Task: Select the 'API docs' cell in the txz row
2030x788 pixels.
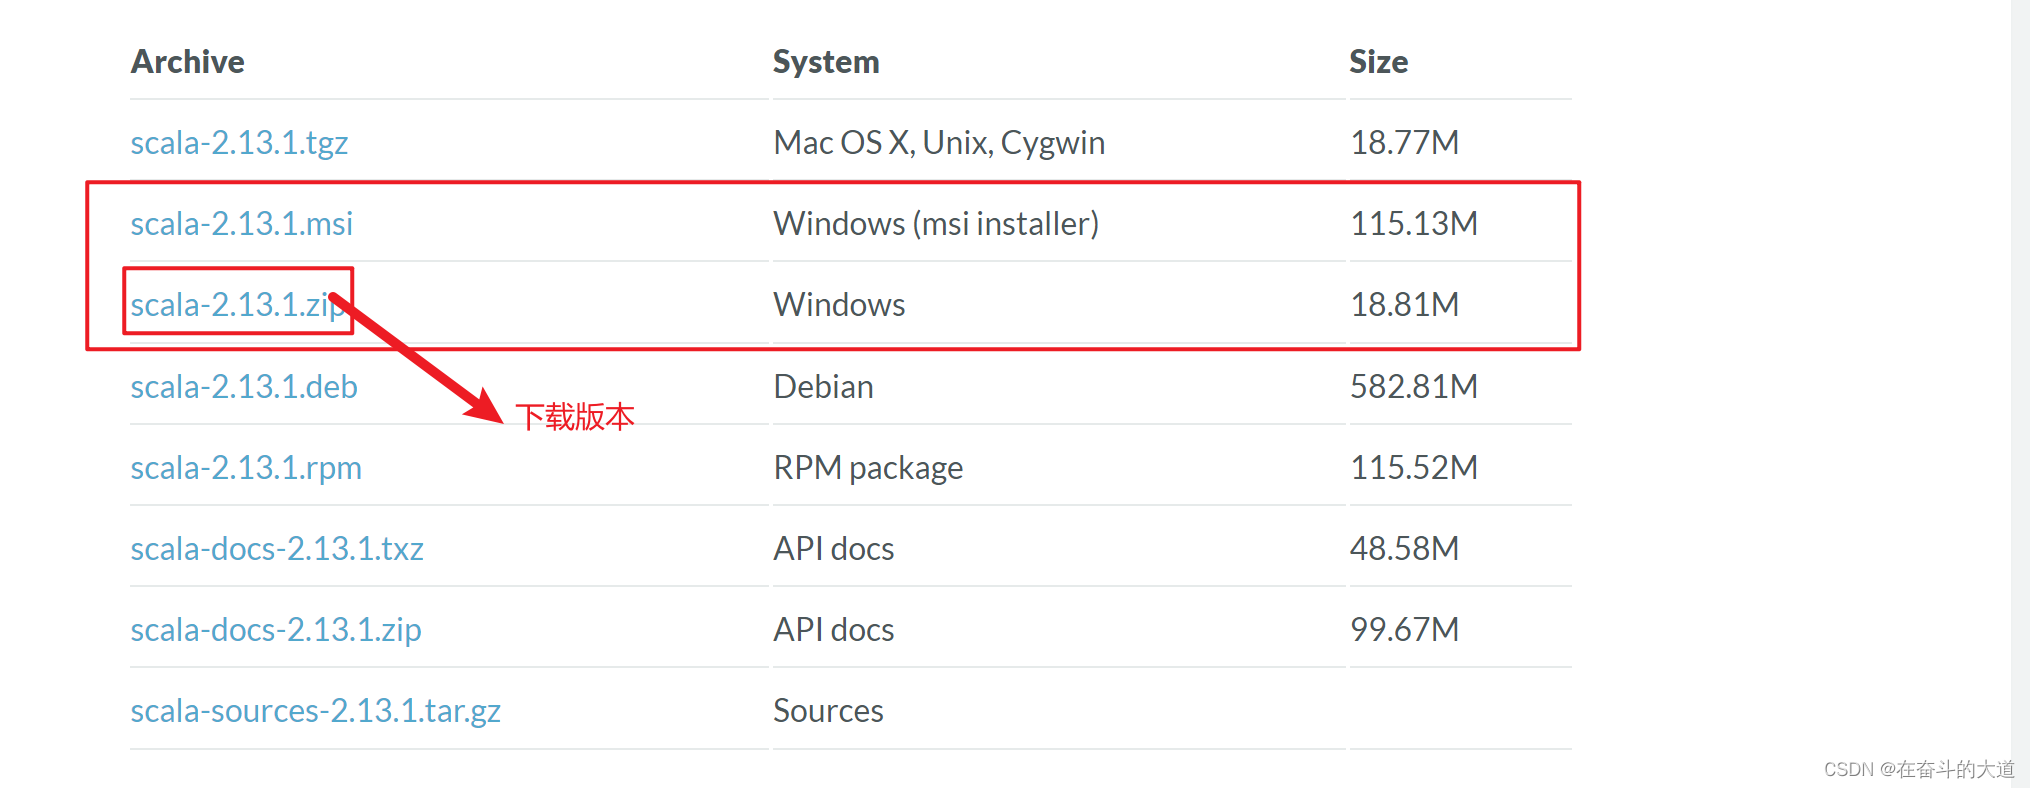Action: (x=834, y=549)
